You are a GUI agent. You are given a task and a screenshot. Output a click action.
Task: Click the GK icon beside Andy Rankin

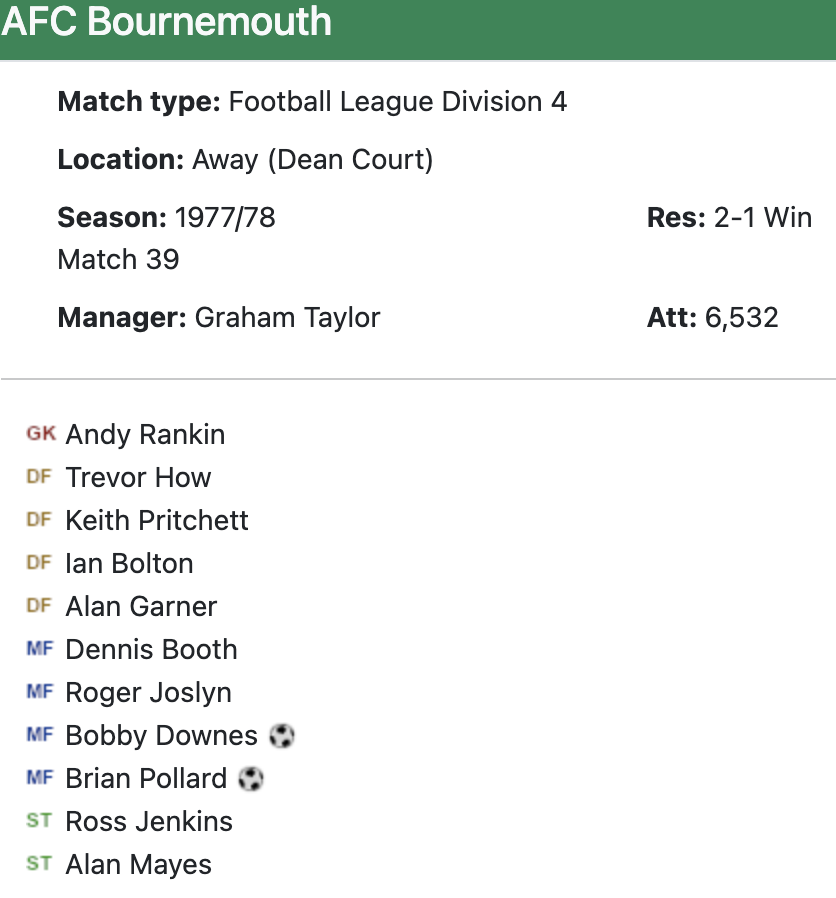coord(41,434)
